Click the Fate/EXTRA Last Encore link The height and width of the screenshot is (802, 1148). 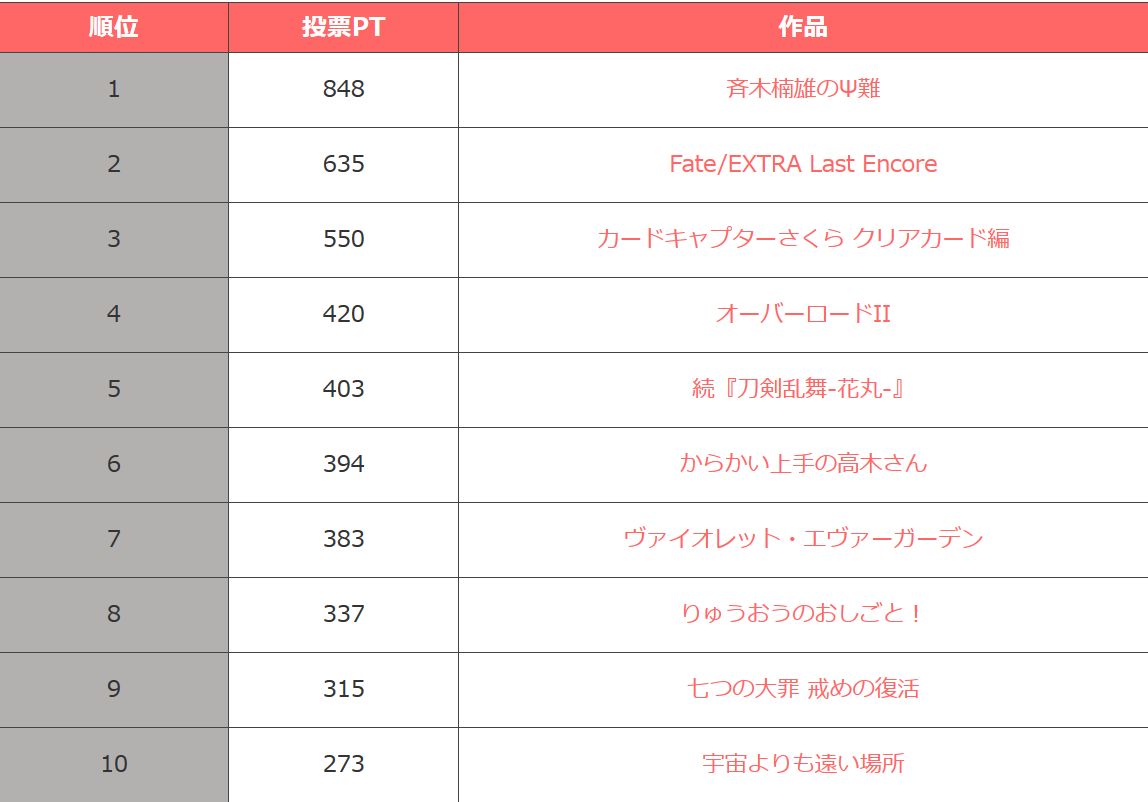803,164
